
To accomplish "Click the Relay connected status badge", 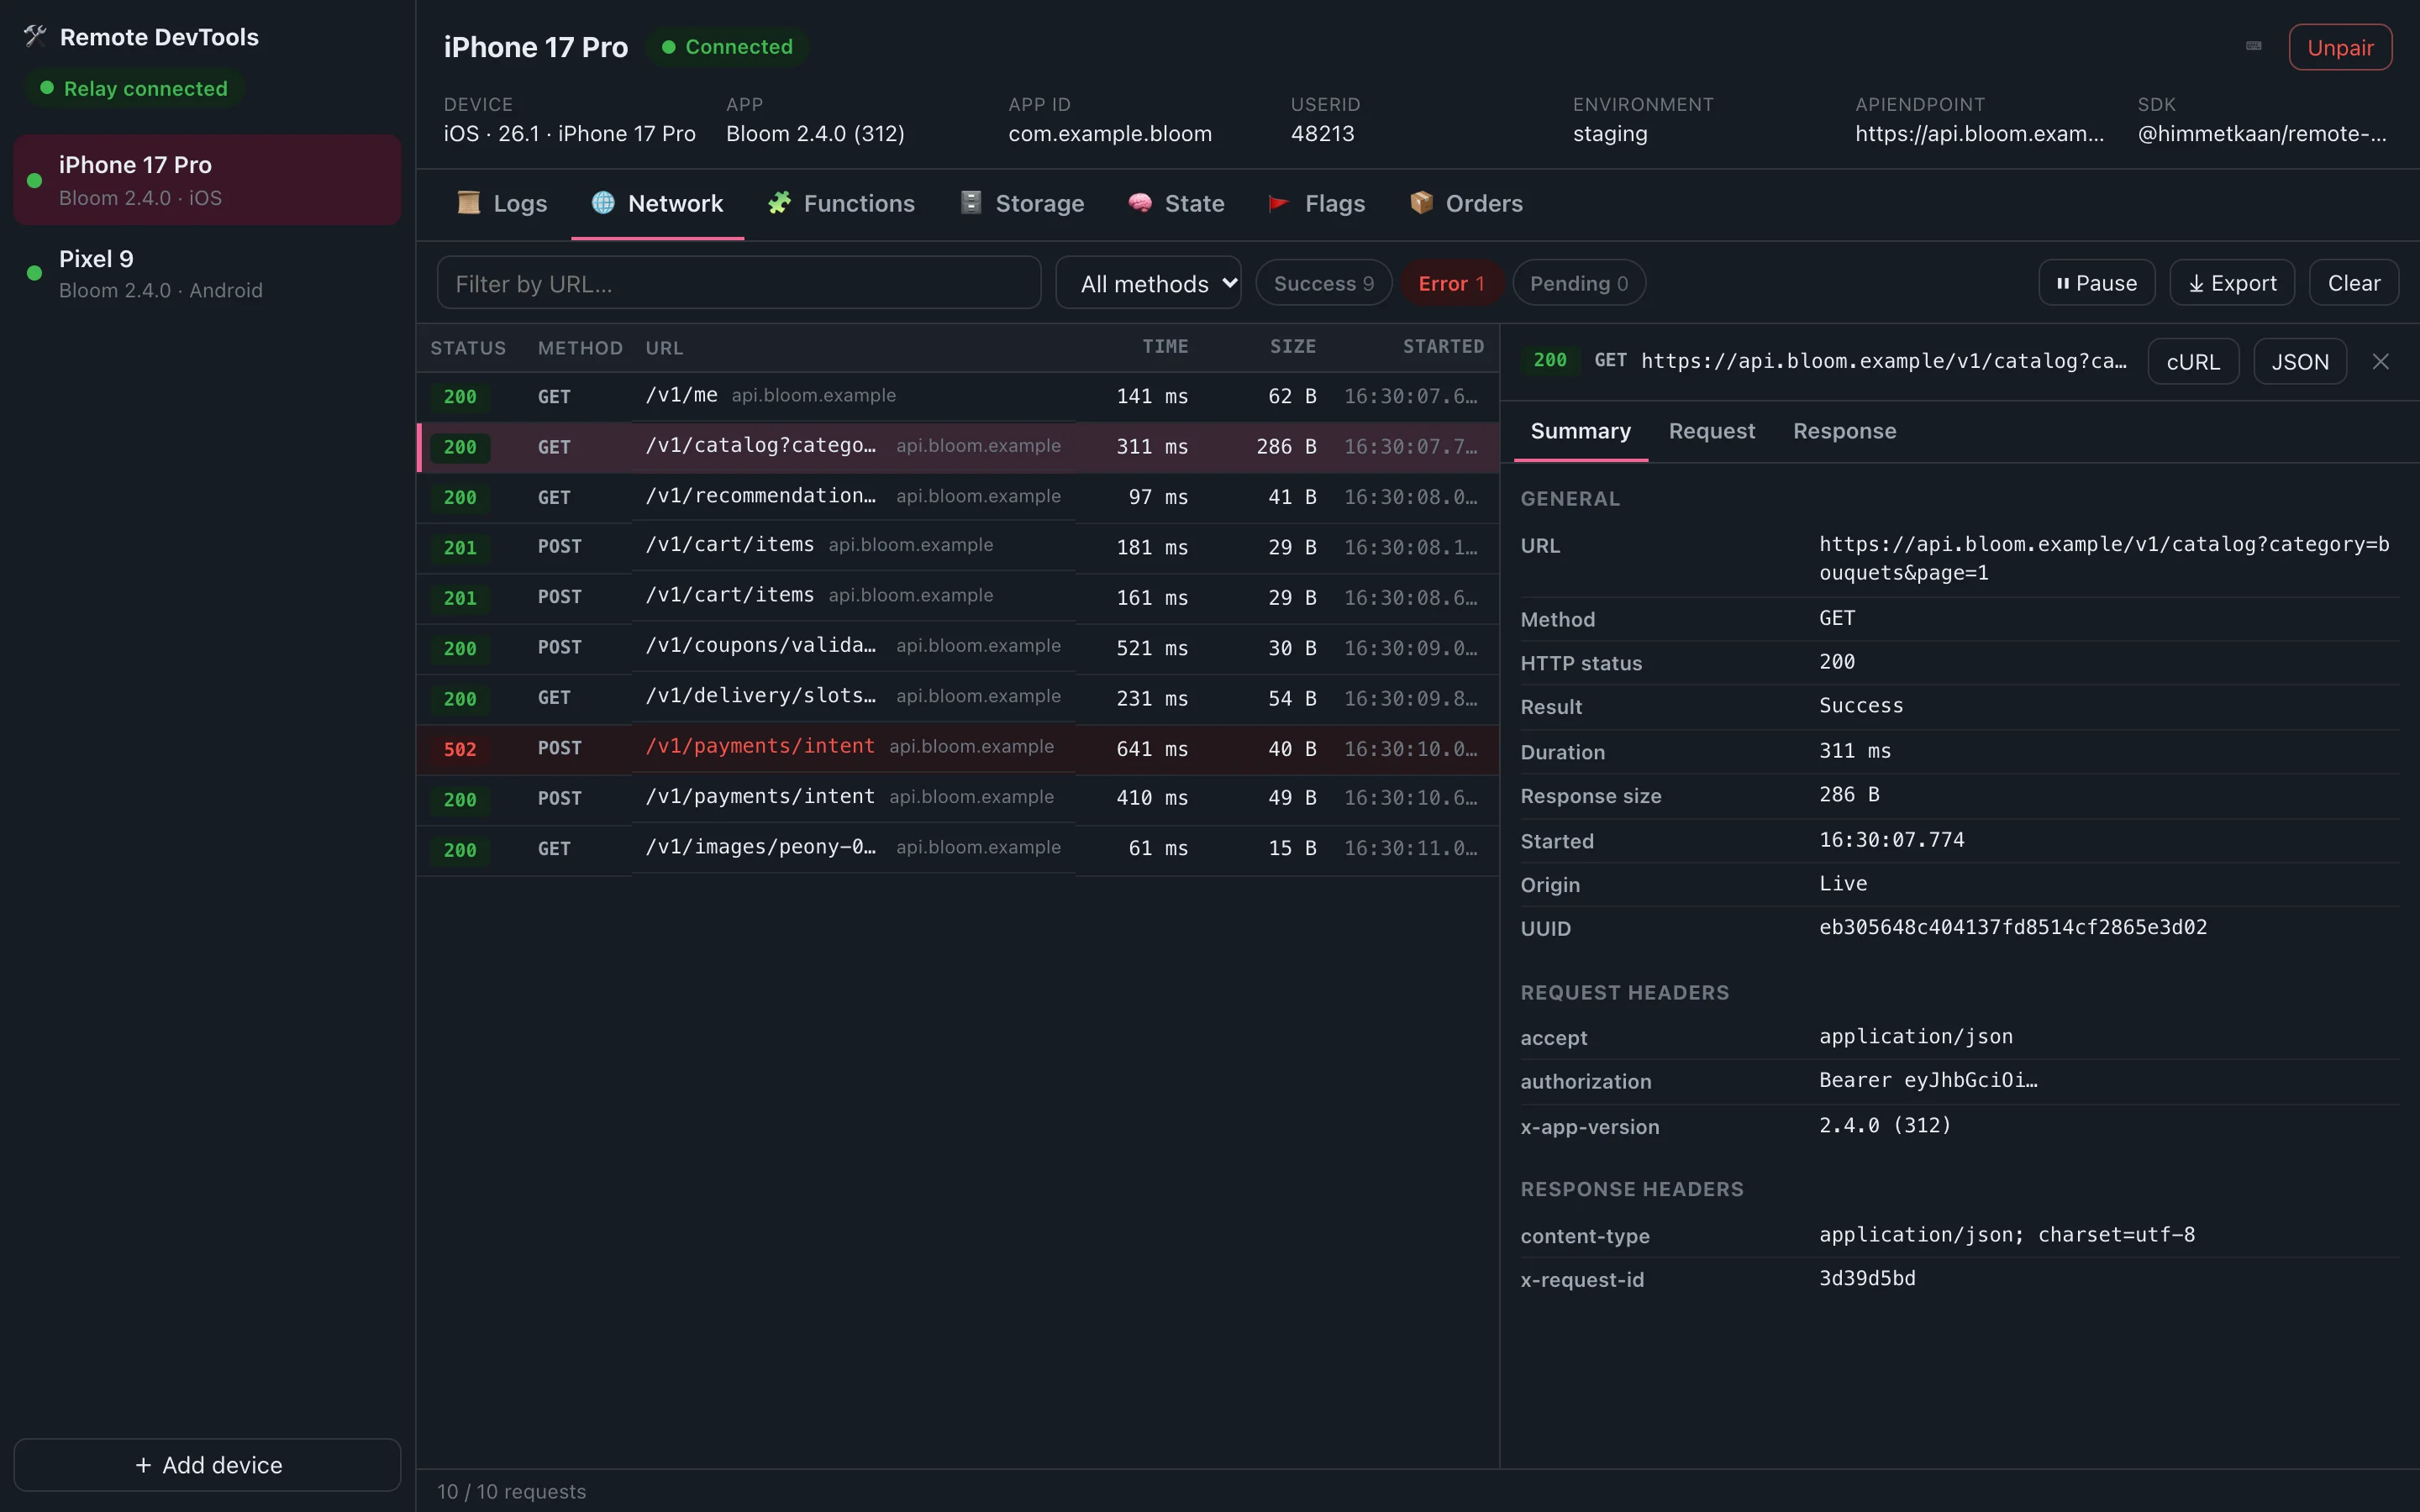I will [134, 88].
